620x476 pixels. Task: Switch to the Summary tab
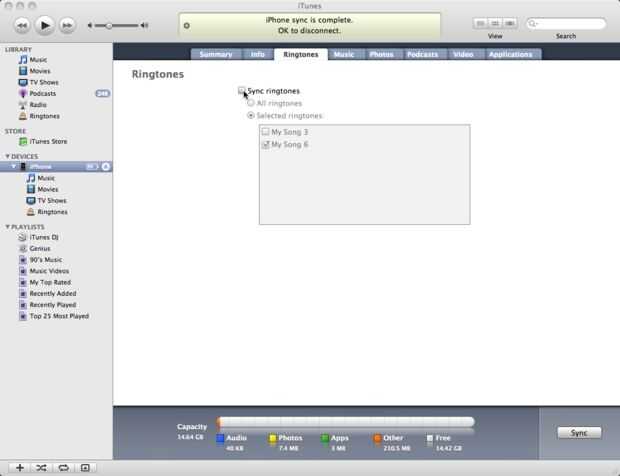(216, 55)
